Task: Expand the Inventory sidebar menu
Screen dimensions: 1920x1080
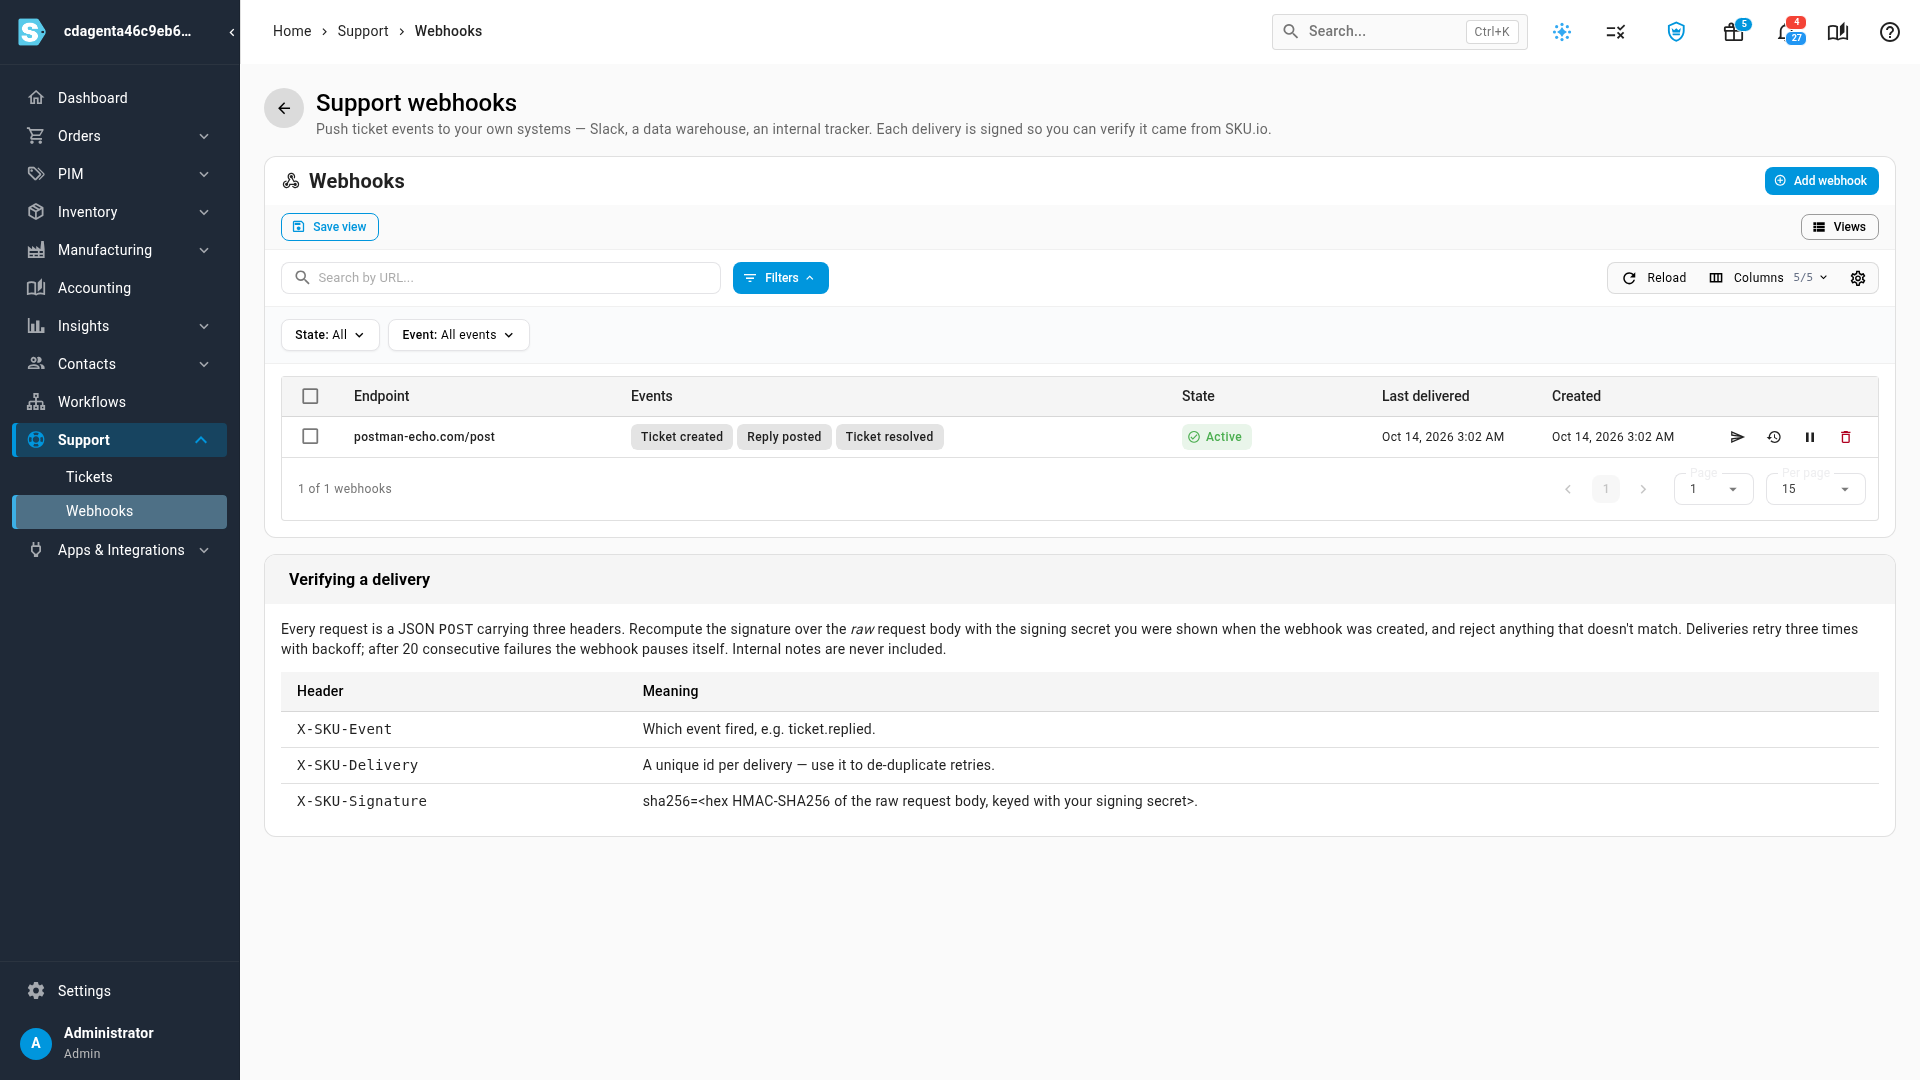Action: pos(120,212)
